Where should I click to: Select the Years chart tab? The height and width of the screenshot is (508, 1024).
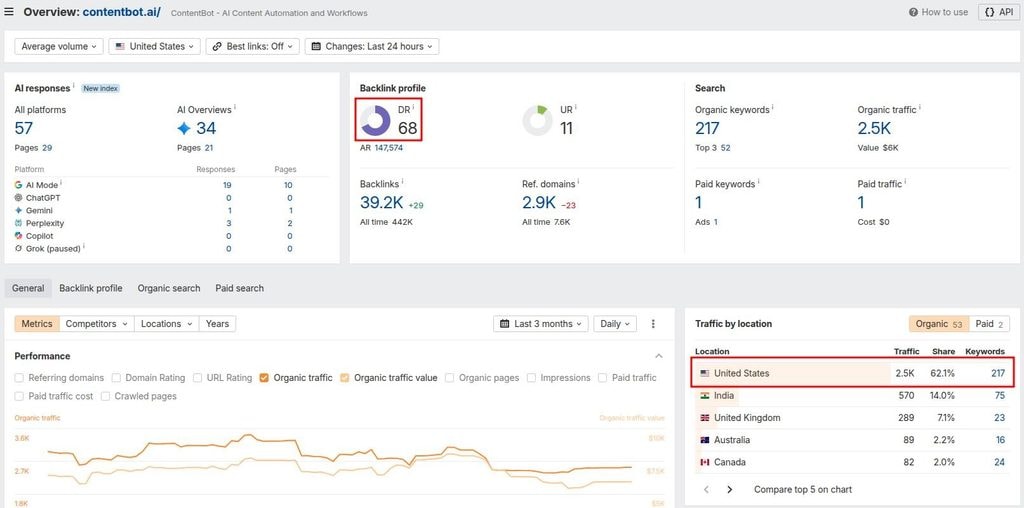pos(217,324)
